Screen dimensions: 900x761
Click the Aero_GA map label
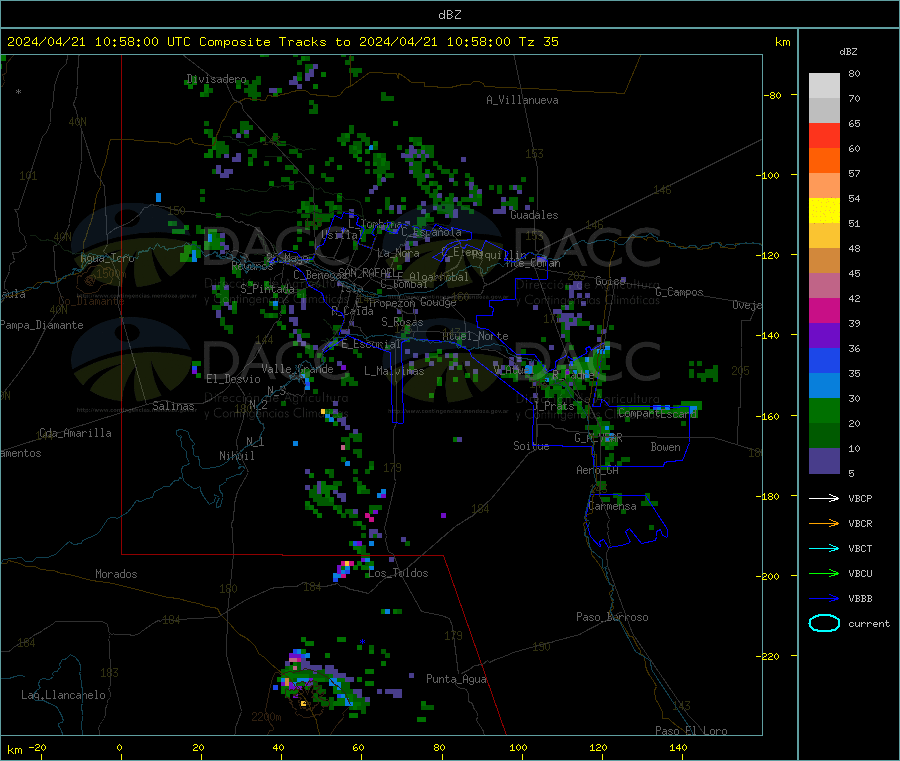tap(597, 470)
